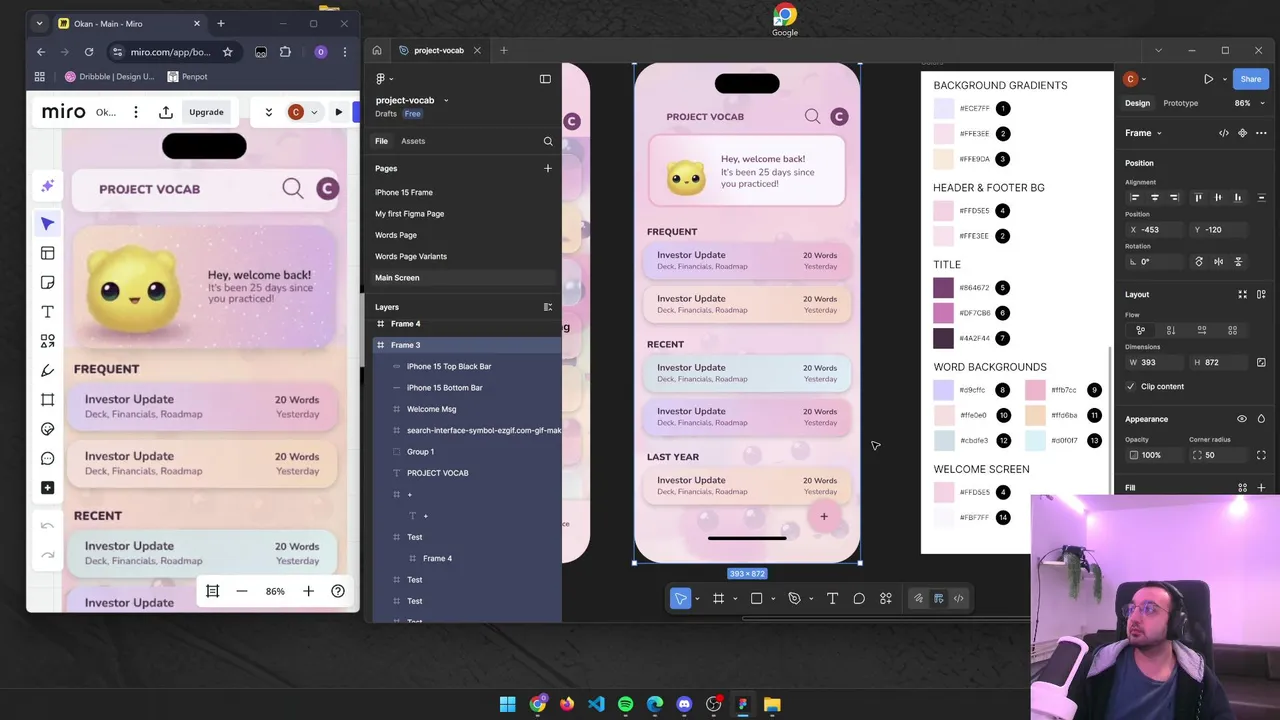
Task: Collapse all Figma layers toggle
Action: click(x=547, y=307)
